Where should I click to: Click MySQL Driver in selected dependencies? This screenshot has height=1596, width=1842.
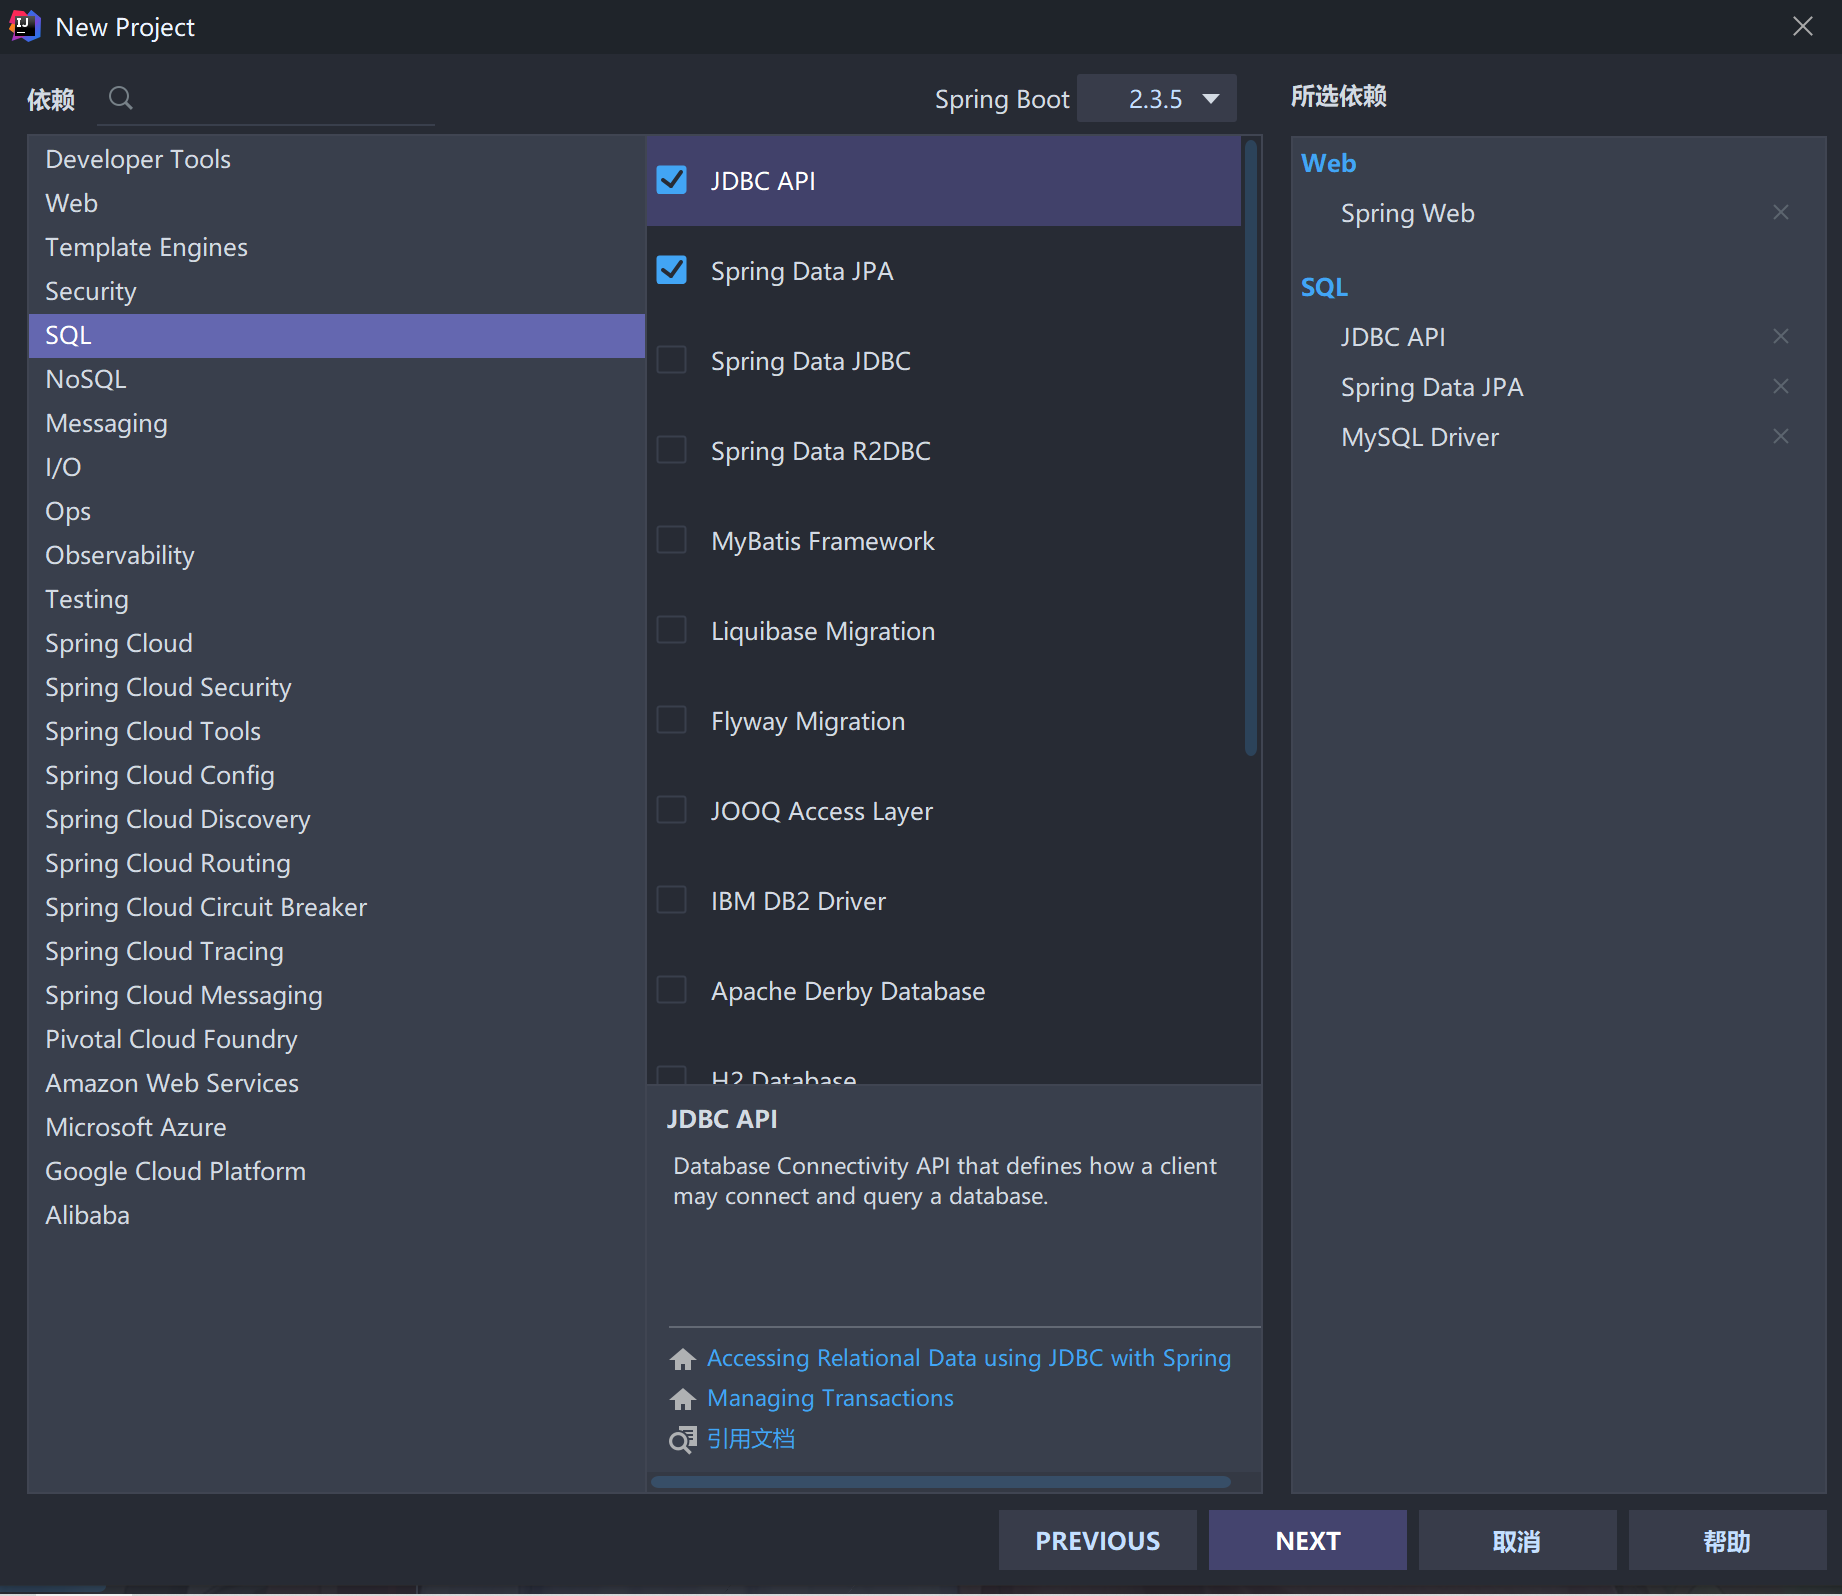click(1420, 437)
